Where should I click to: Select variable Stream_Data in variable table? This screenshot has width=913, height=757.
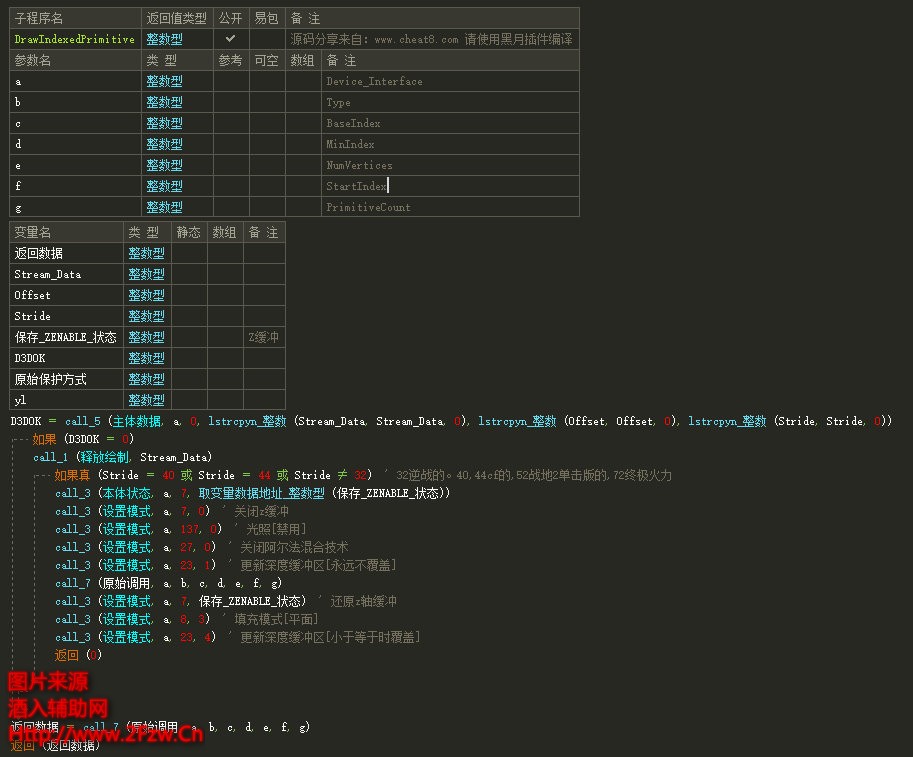tap(48, 274)
